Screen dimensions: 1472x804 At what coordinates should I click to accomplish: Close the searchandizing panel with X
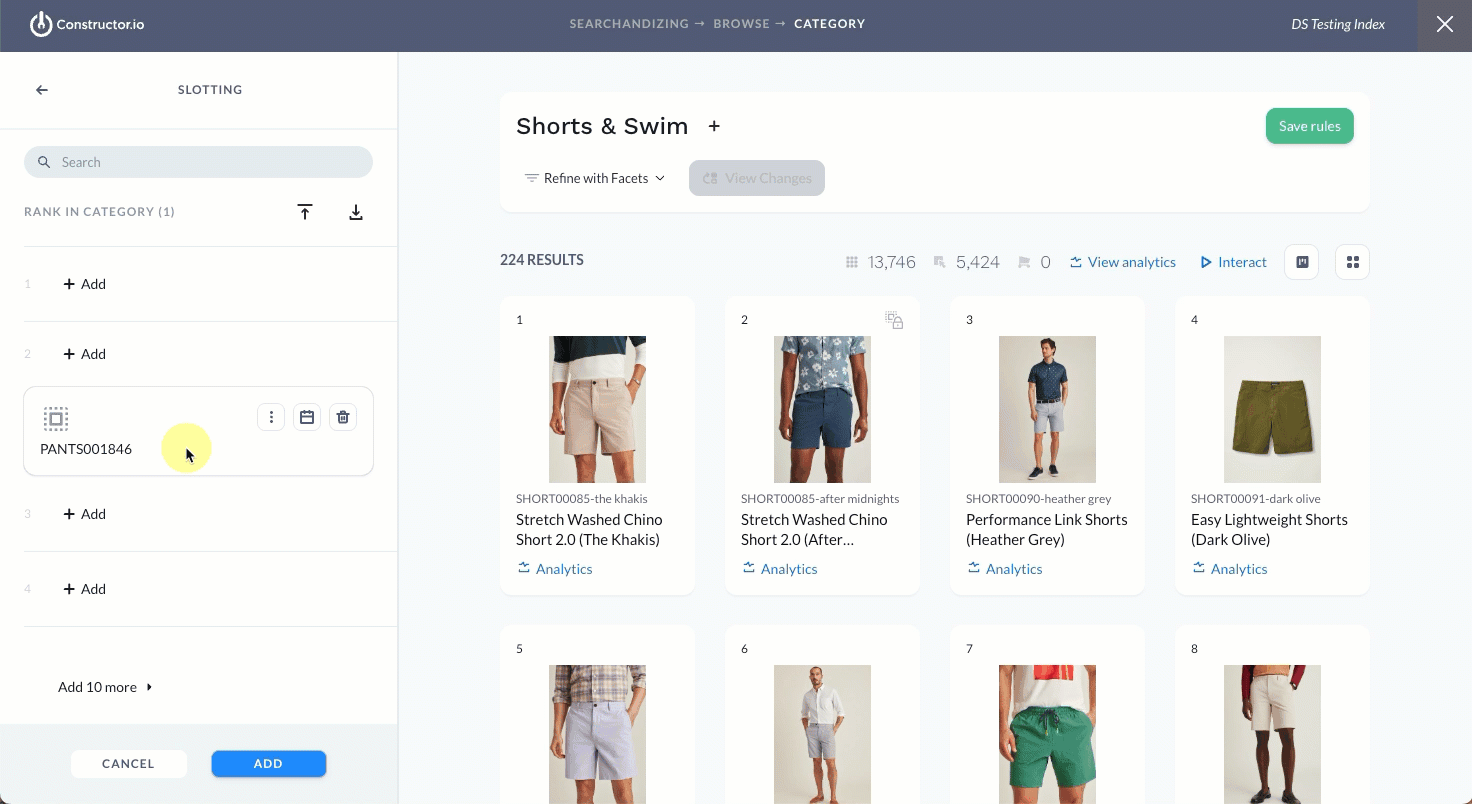(x=1445, y=25)
